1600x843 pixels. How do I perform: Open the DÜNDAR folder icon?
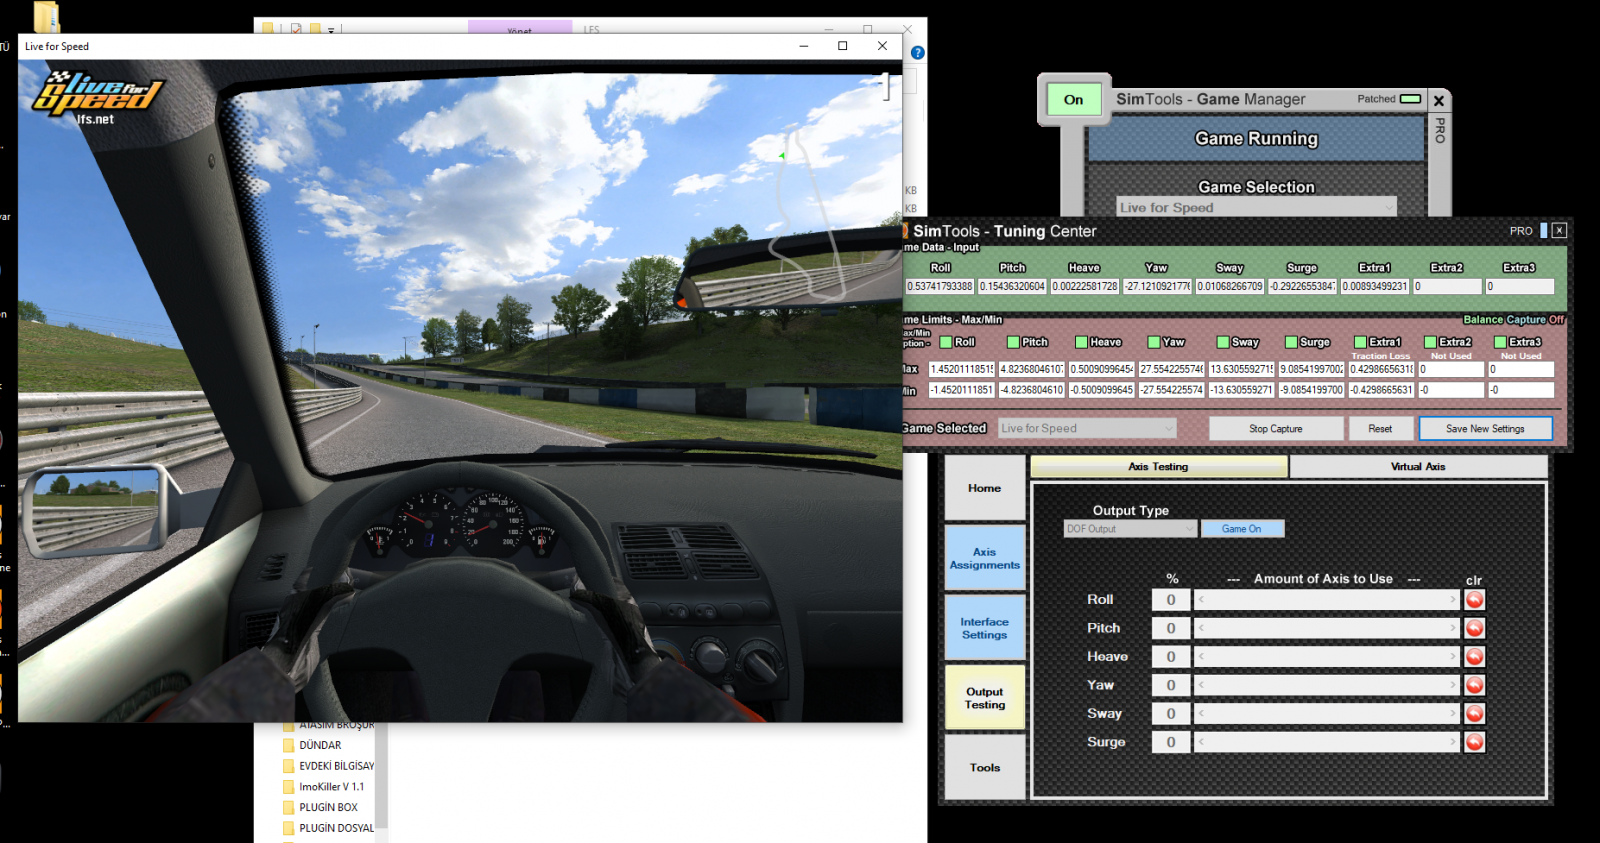pyautogui.click(x=289, y=745)
